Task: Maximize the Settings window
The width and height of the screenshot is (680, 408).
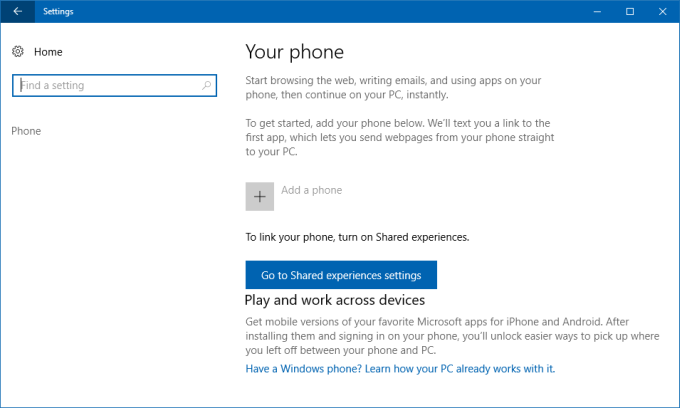Action: [x=630, y=11]
